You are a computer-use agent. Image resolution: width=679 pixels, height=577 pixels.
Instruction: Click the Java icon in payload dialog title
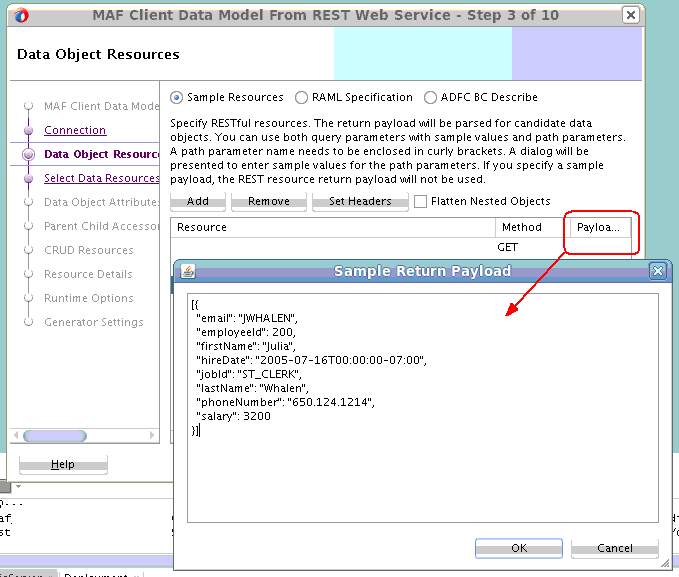coord(188,271)
